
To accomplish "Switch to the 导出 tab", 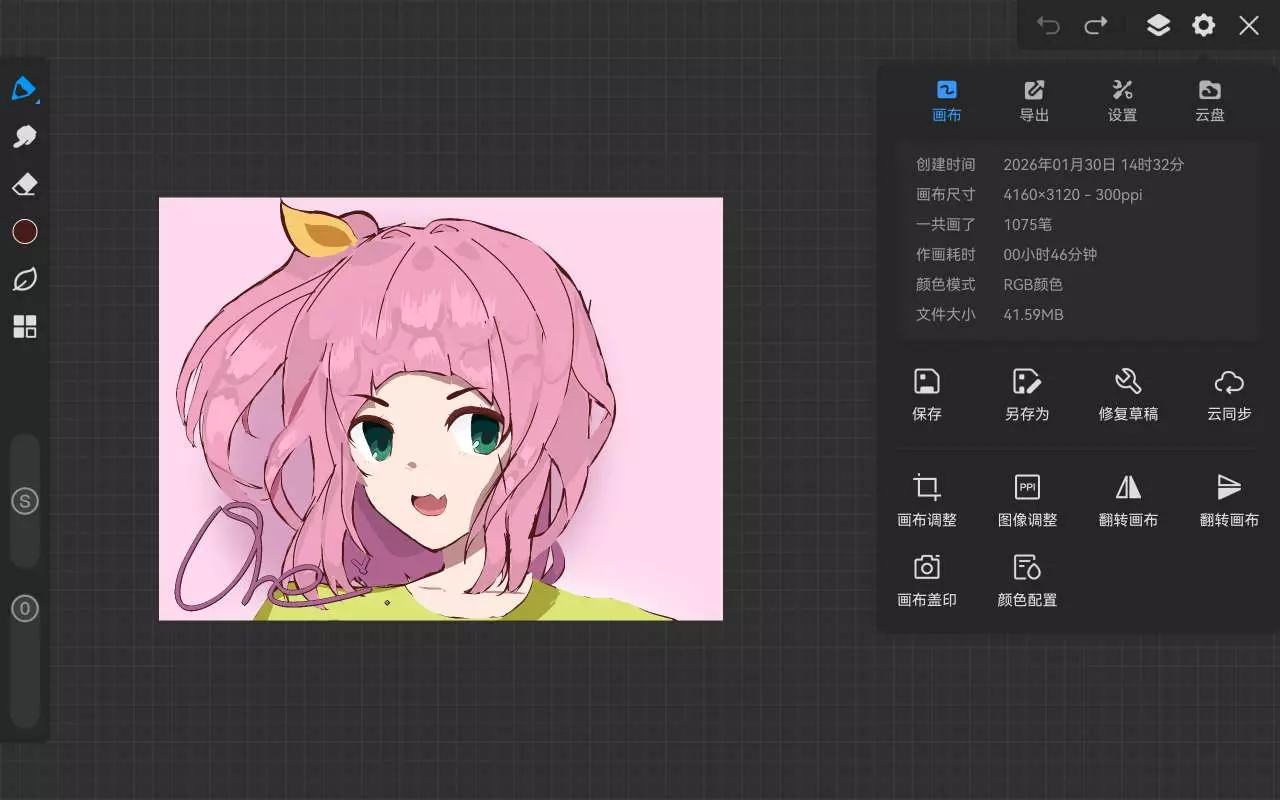I will [x=1034, y=101].
